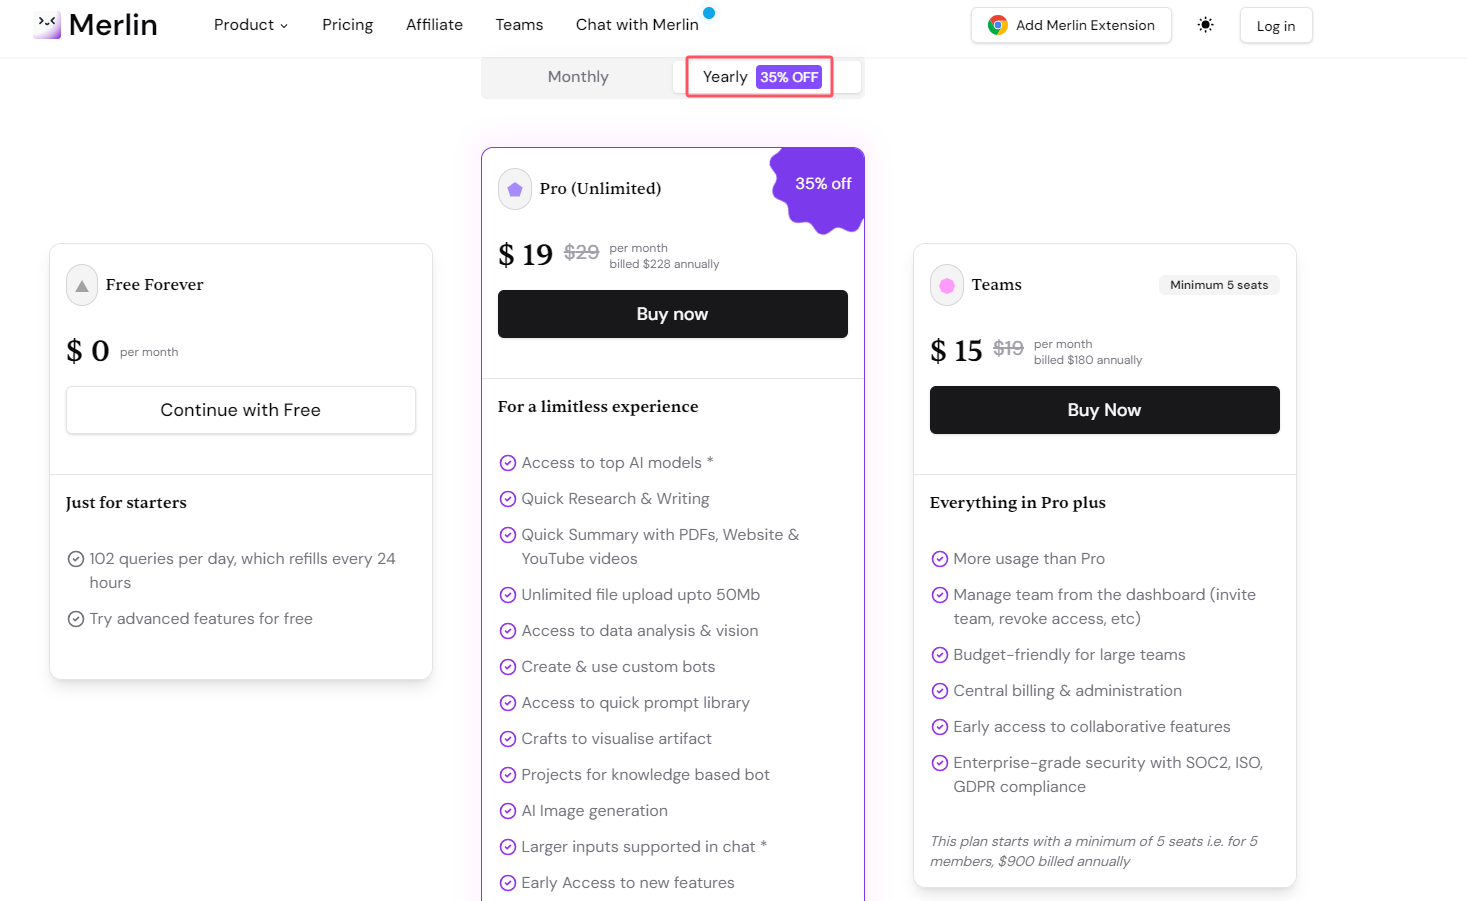The width and height of the screenshot is (1467, 901).
Task: Click 'Everything in Pro plus' heading
Action: pyautogui.click(x=1018, y=503)
